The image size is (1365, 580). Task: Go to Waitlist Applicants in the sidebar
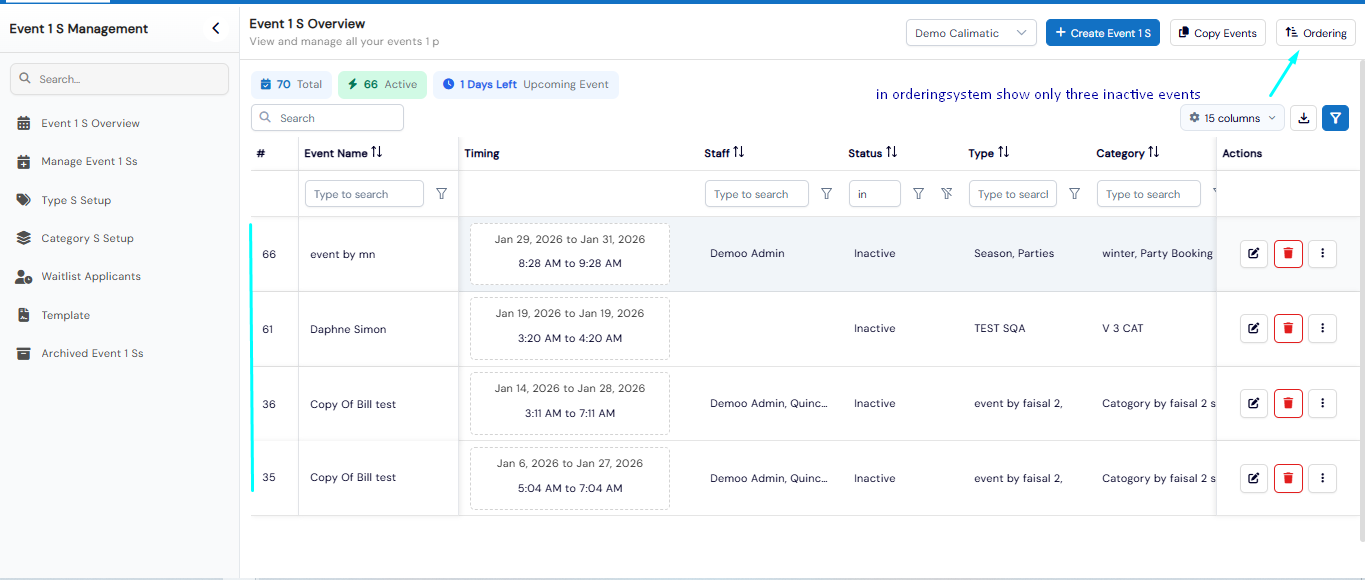coord(91,276)
